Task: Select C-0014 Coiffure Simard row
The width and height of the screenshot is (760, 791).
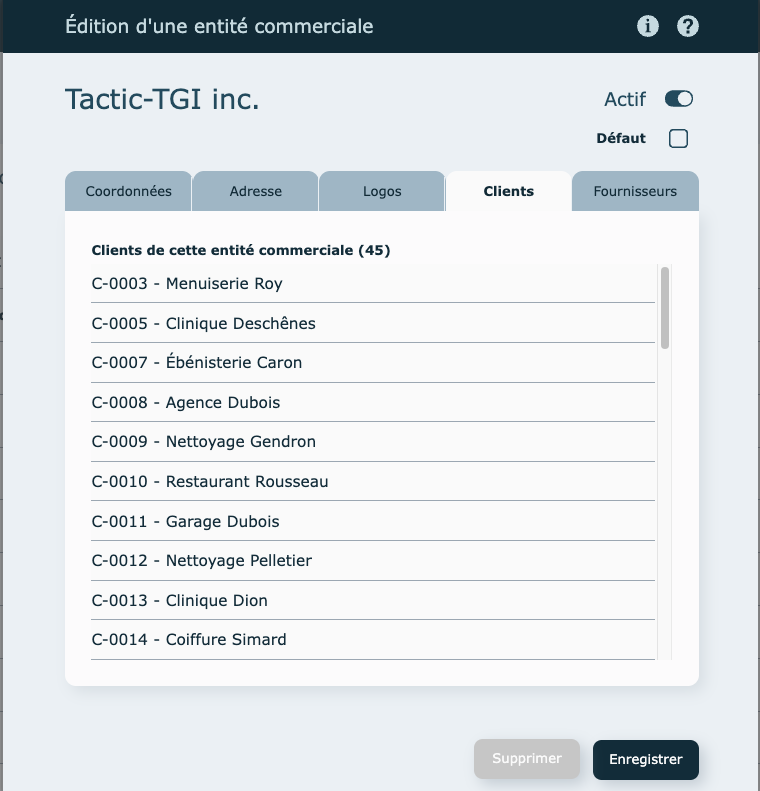Action: click(188, 640)
